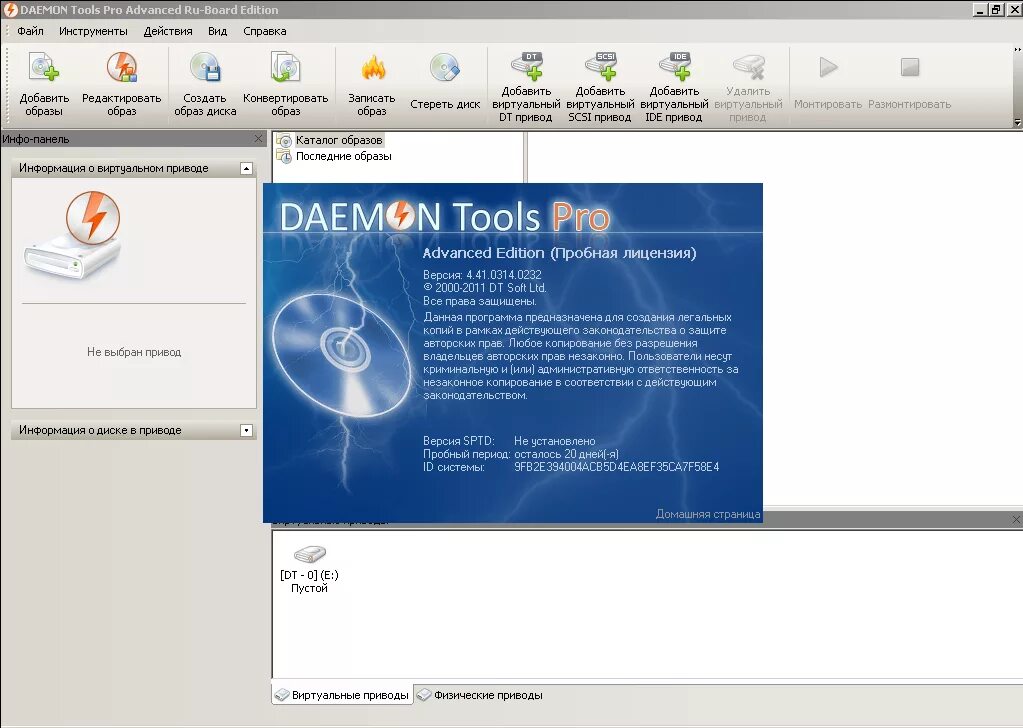Image resolution: width=1023 pixels, height=728 pixels.
Task: Click the DAEMON Tools Pro splash title
Action: point(445,216)
